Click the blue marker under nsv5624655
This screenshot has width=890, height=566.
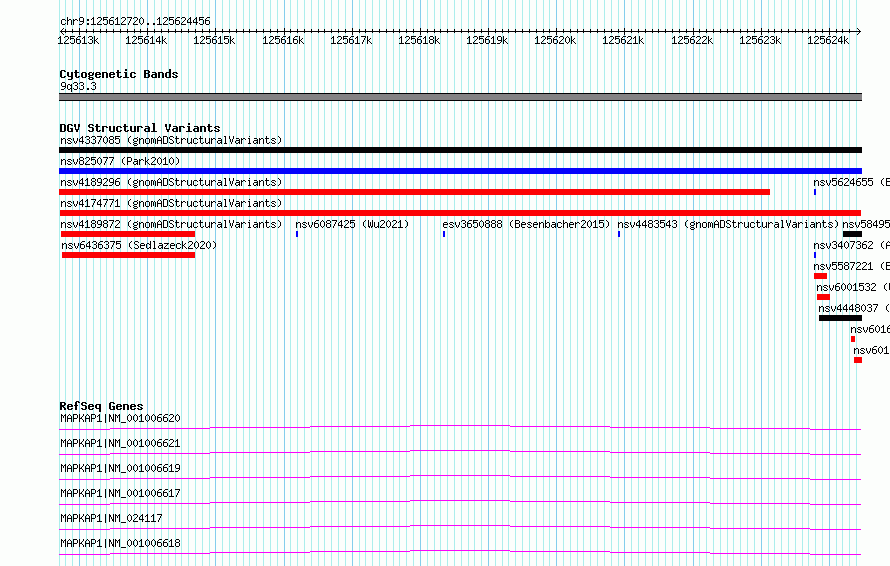(815, 192)
